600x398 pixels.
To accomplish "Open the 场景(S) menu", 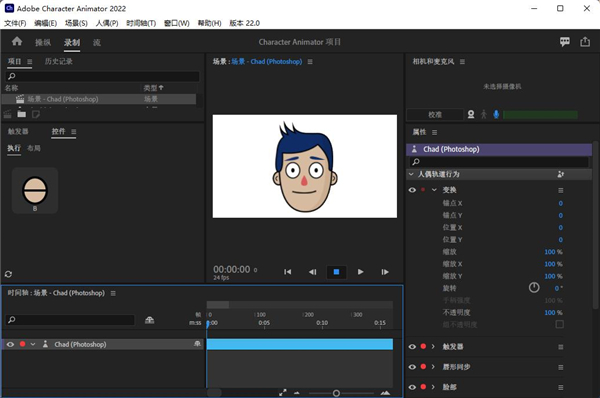I will [x=76, y=23].
